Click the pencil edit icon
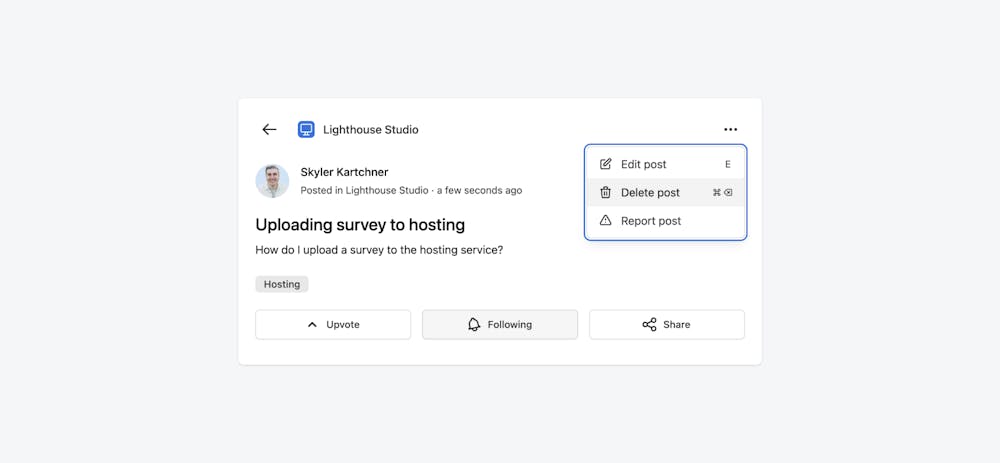Image resolution: width=1000 pixels, height=463 pixels. pos(605,164)
